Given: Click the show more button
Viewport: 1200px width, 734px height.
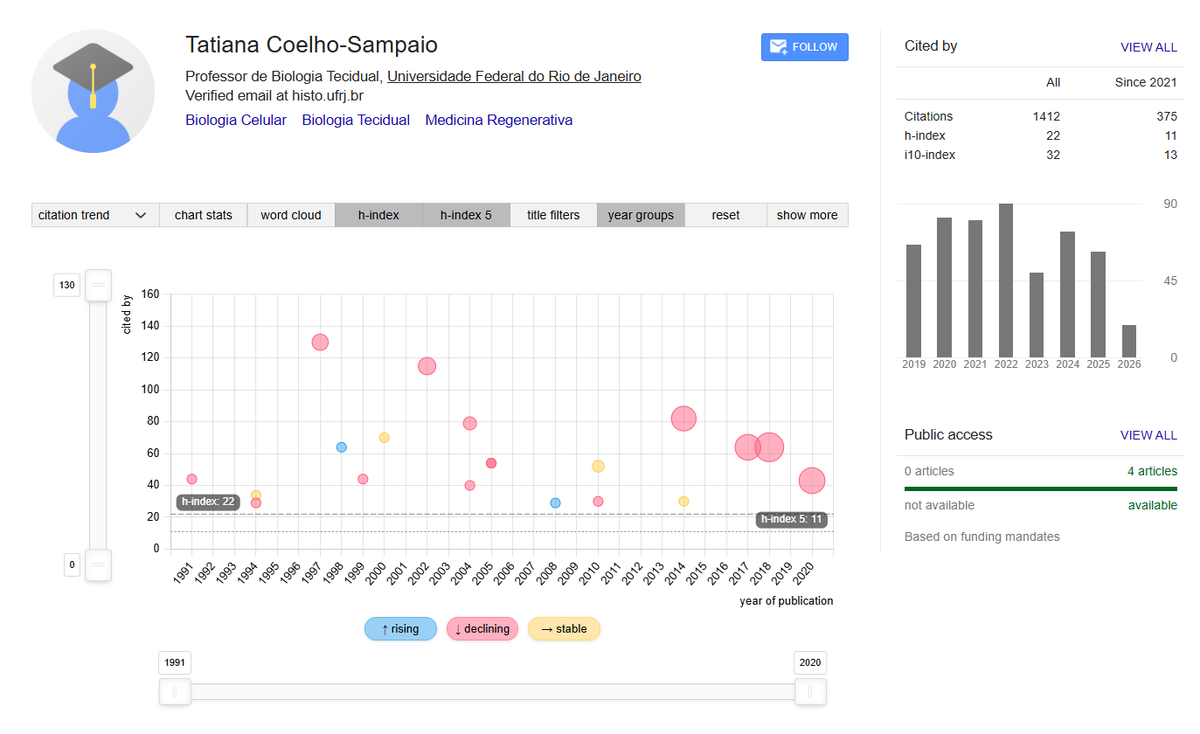Looking at the screenshot, I should point(807,215).
